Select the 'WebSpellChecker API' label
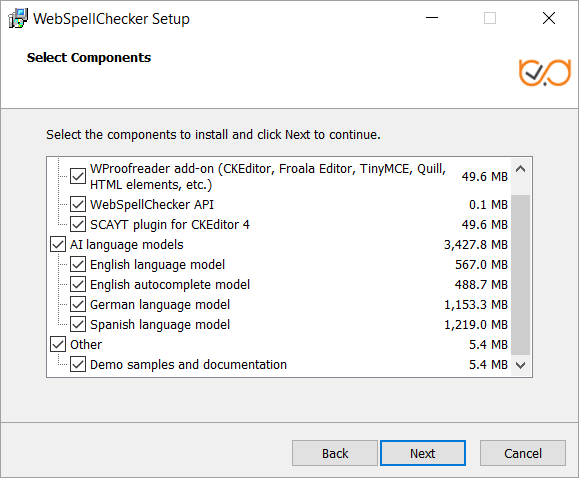Image resolution: width=579 pixels, height=478 pixels. pyautogui.click(x=152, y=205)
